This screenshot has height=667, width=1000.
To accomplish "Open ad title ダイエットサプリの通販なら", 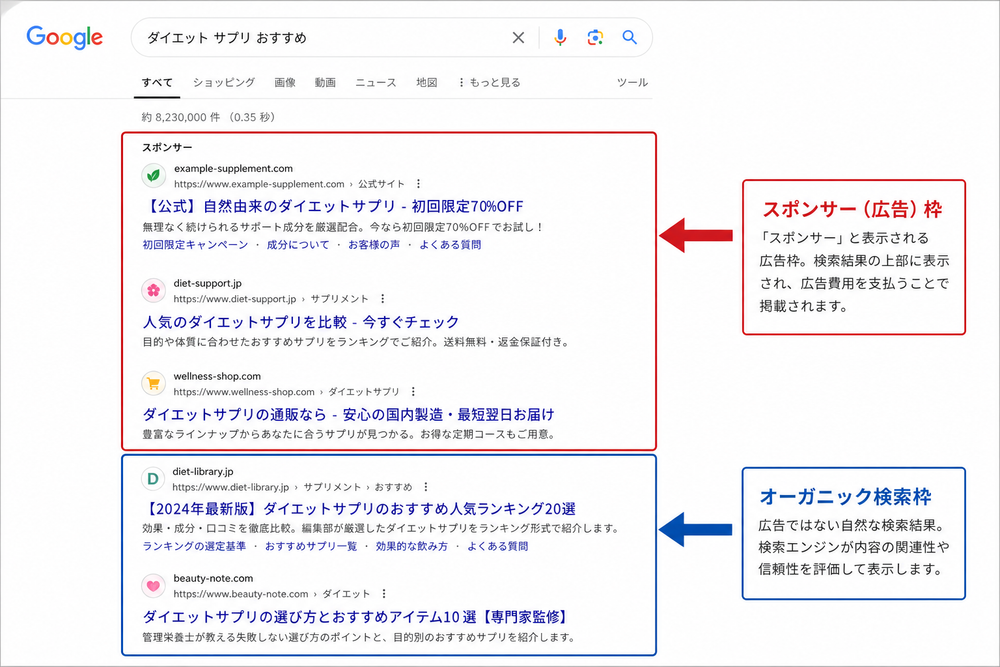I will coord(348,414).
